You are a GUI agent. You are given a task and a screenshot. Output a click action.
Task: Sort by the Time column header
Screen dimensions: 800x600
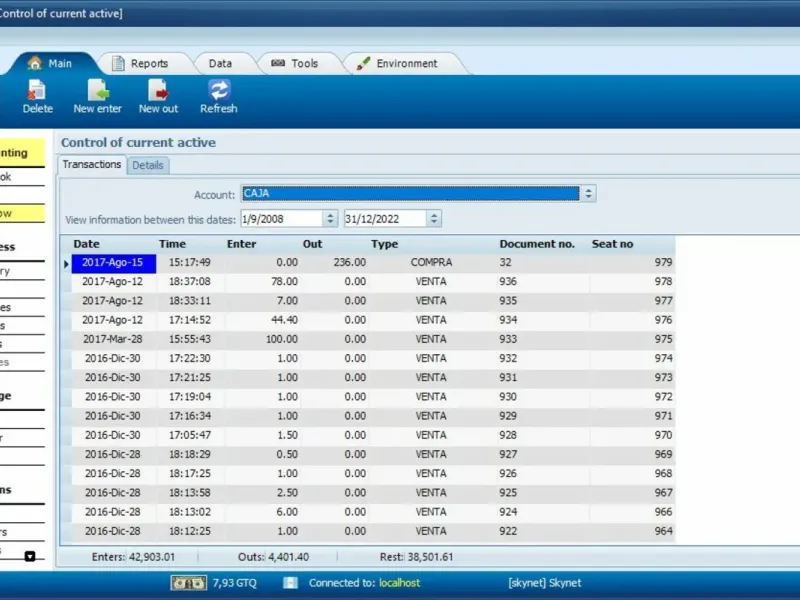(x=172, y=244)
